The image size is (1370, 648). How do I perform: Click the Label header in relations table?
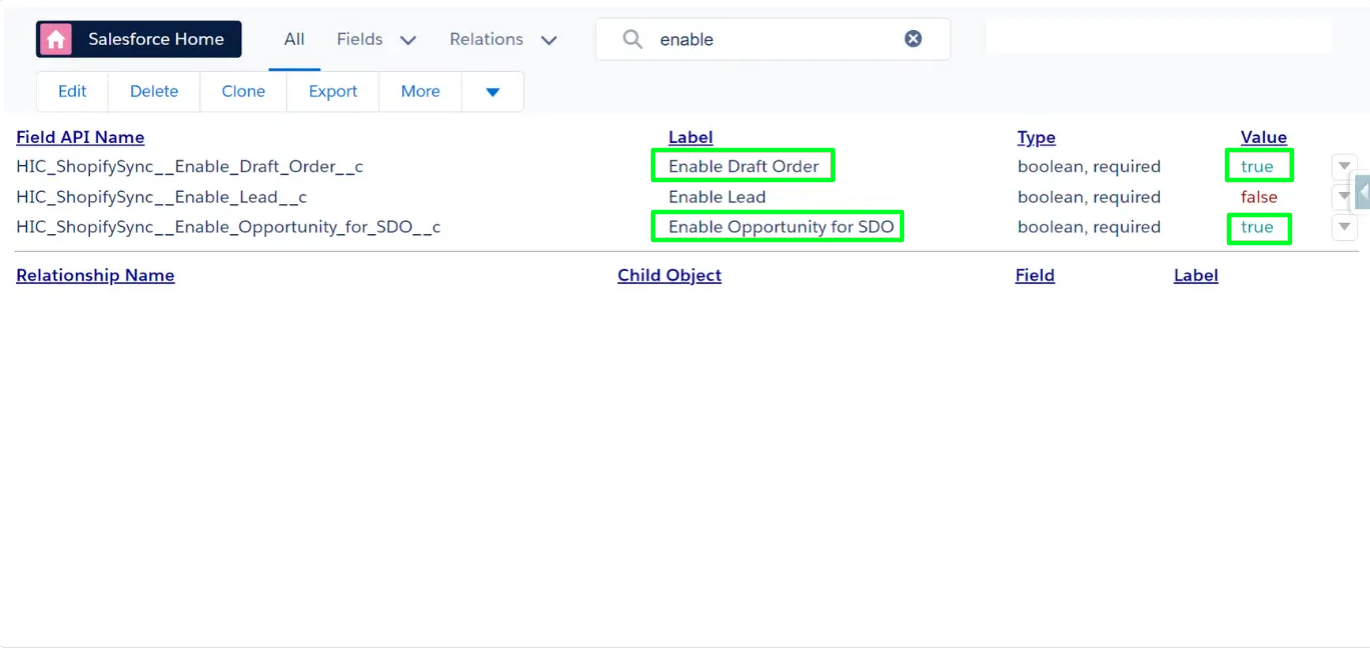[x=1195, y=275]
